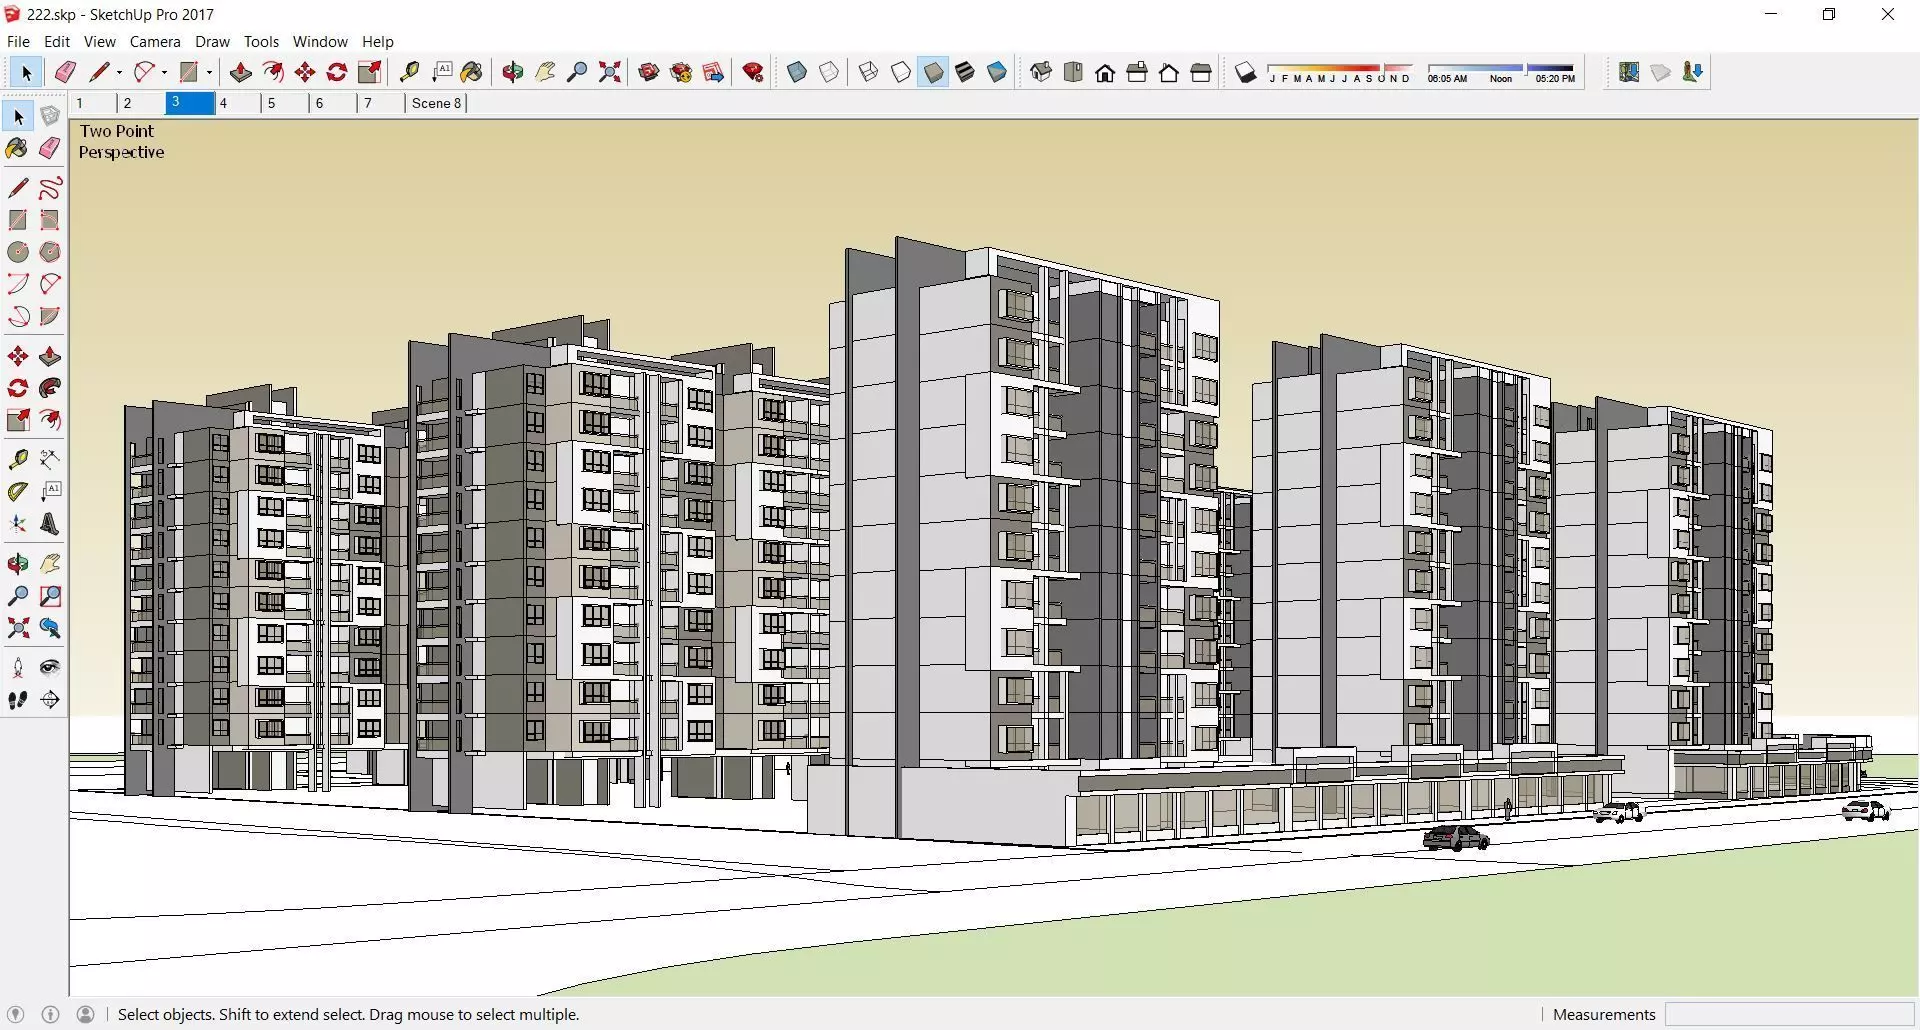Click the Photo Textures icon
This screenshot has width=1920, height=1030.
pos(1693,72)
